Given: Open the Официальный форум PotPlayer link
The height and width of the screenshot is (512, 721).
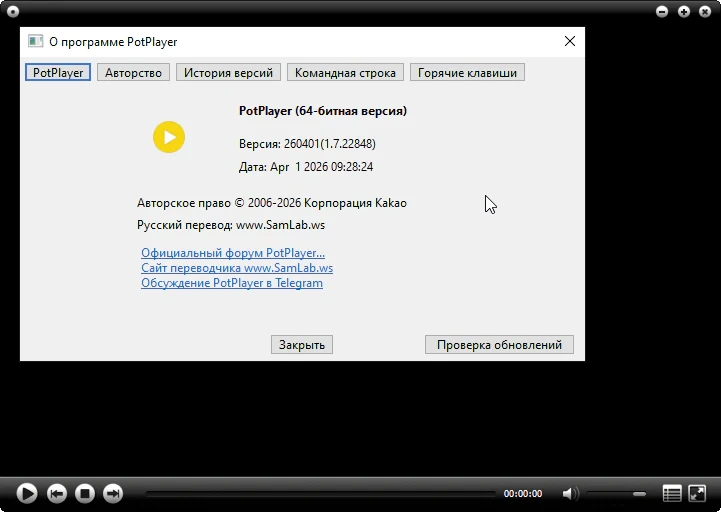Looking at the screenshot, I should point(233,253).
